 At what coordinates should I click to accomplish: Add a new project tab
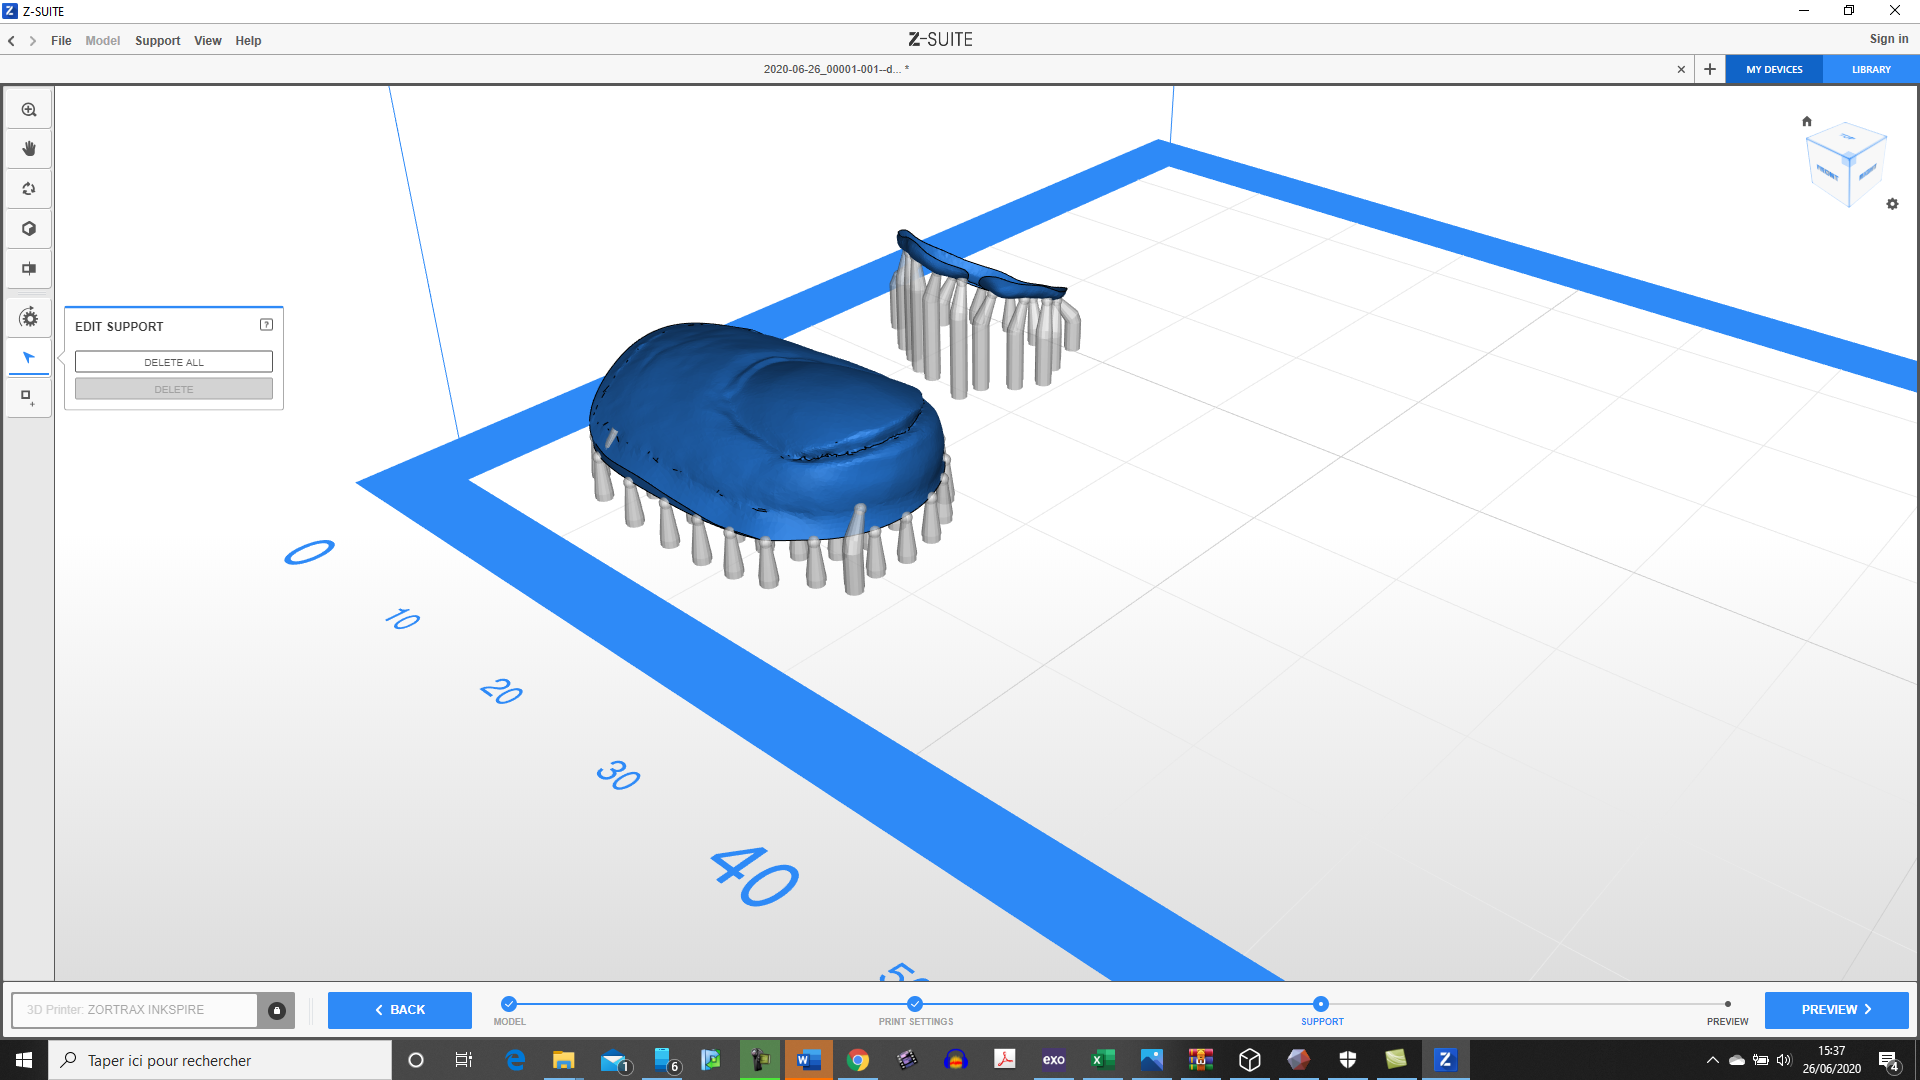point(1710,69)
